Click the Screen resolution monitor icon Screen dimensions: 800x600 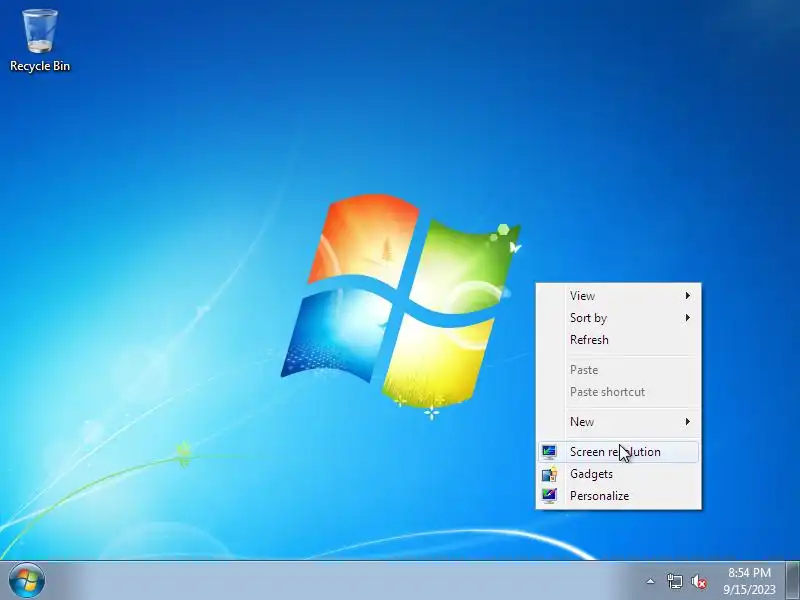coord(549,452)
